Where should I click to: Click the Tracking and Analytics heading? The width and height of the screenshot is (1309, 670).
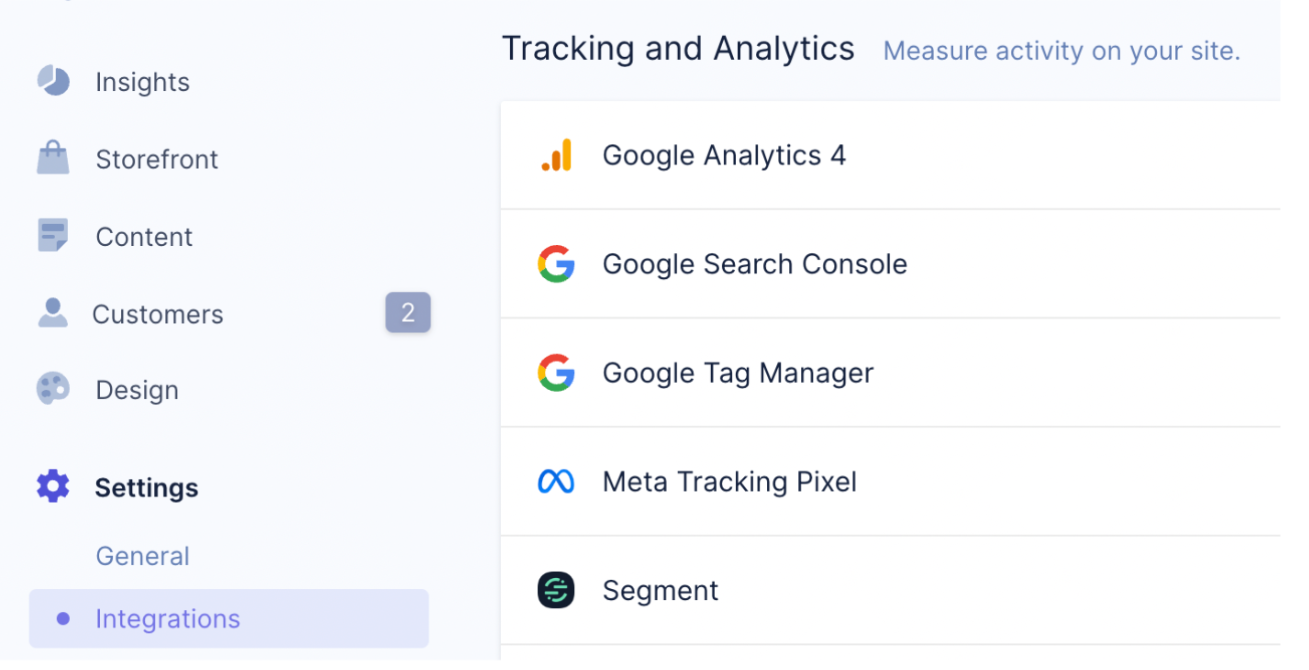tap(678, 47)
